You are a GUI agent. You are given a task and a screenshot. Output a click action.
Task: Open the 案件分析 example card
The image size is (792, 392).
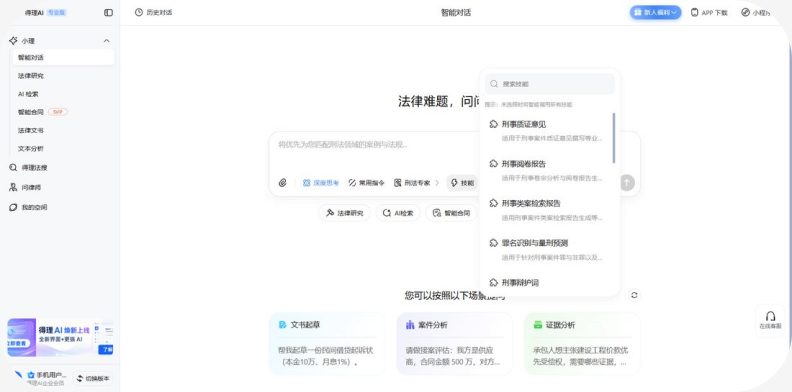(x=455, y=344)
